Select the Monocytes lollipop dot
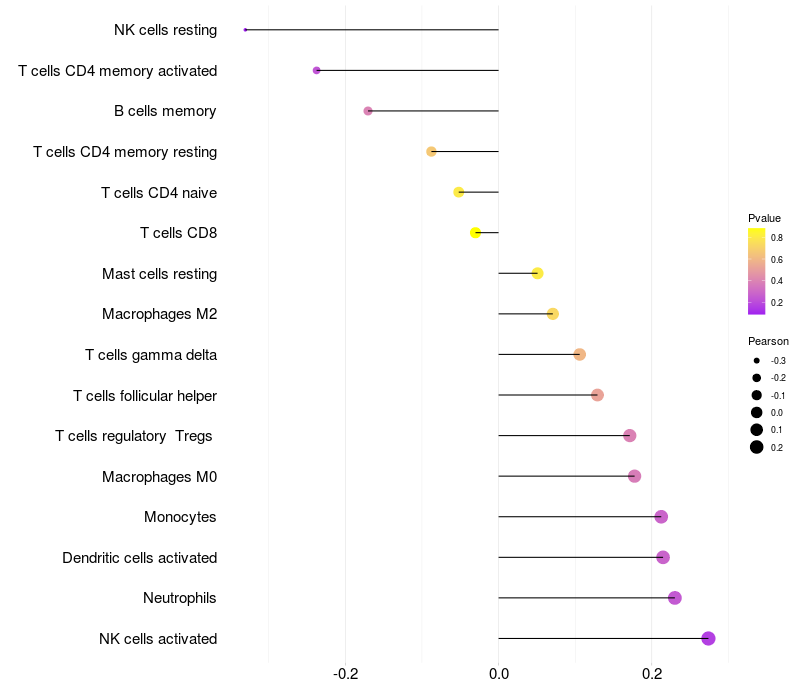The height and width of the screenshot is (700, 800). (661, 517)
